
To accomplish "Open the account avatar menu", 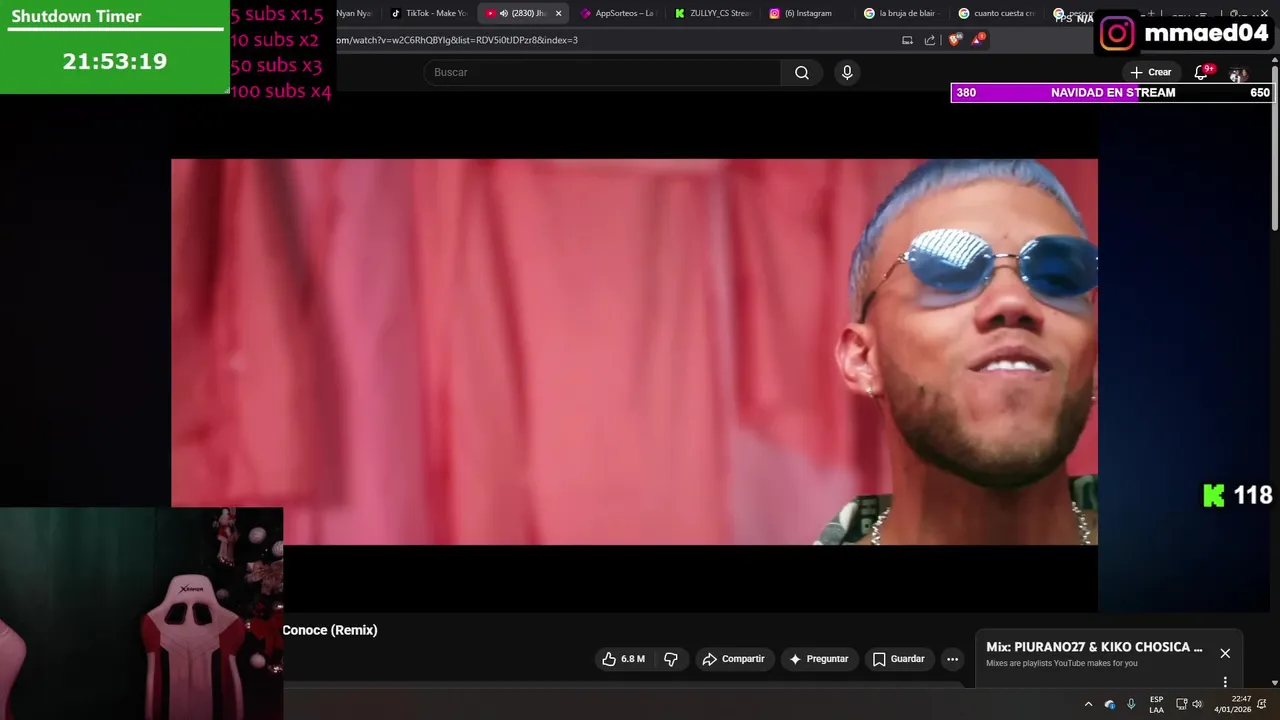I will click(x=1238, y=74).
